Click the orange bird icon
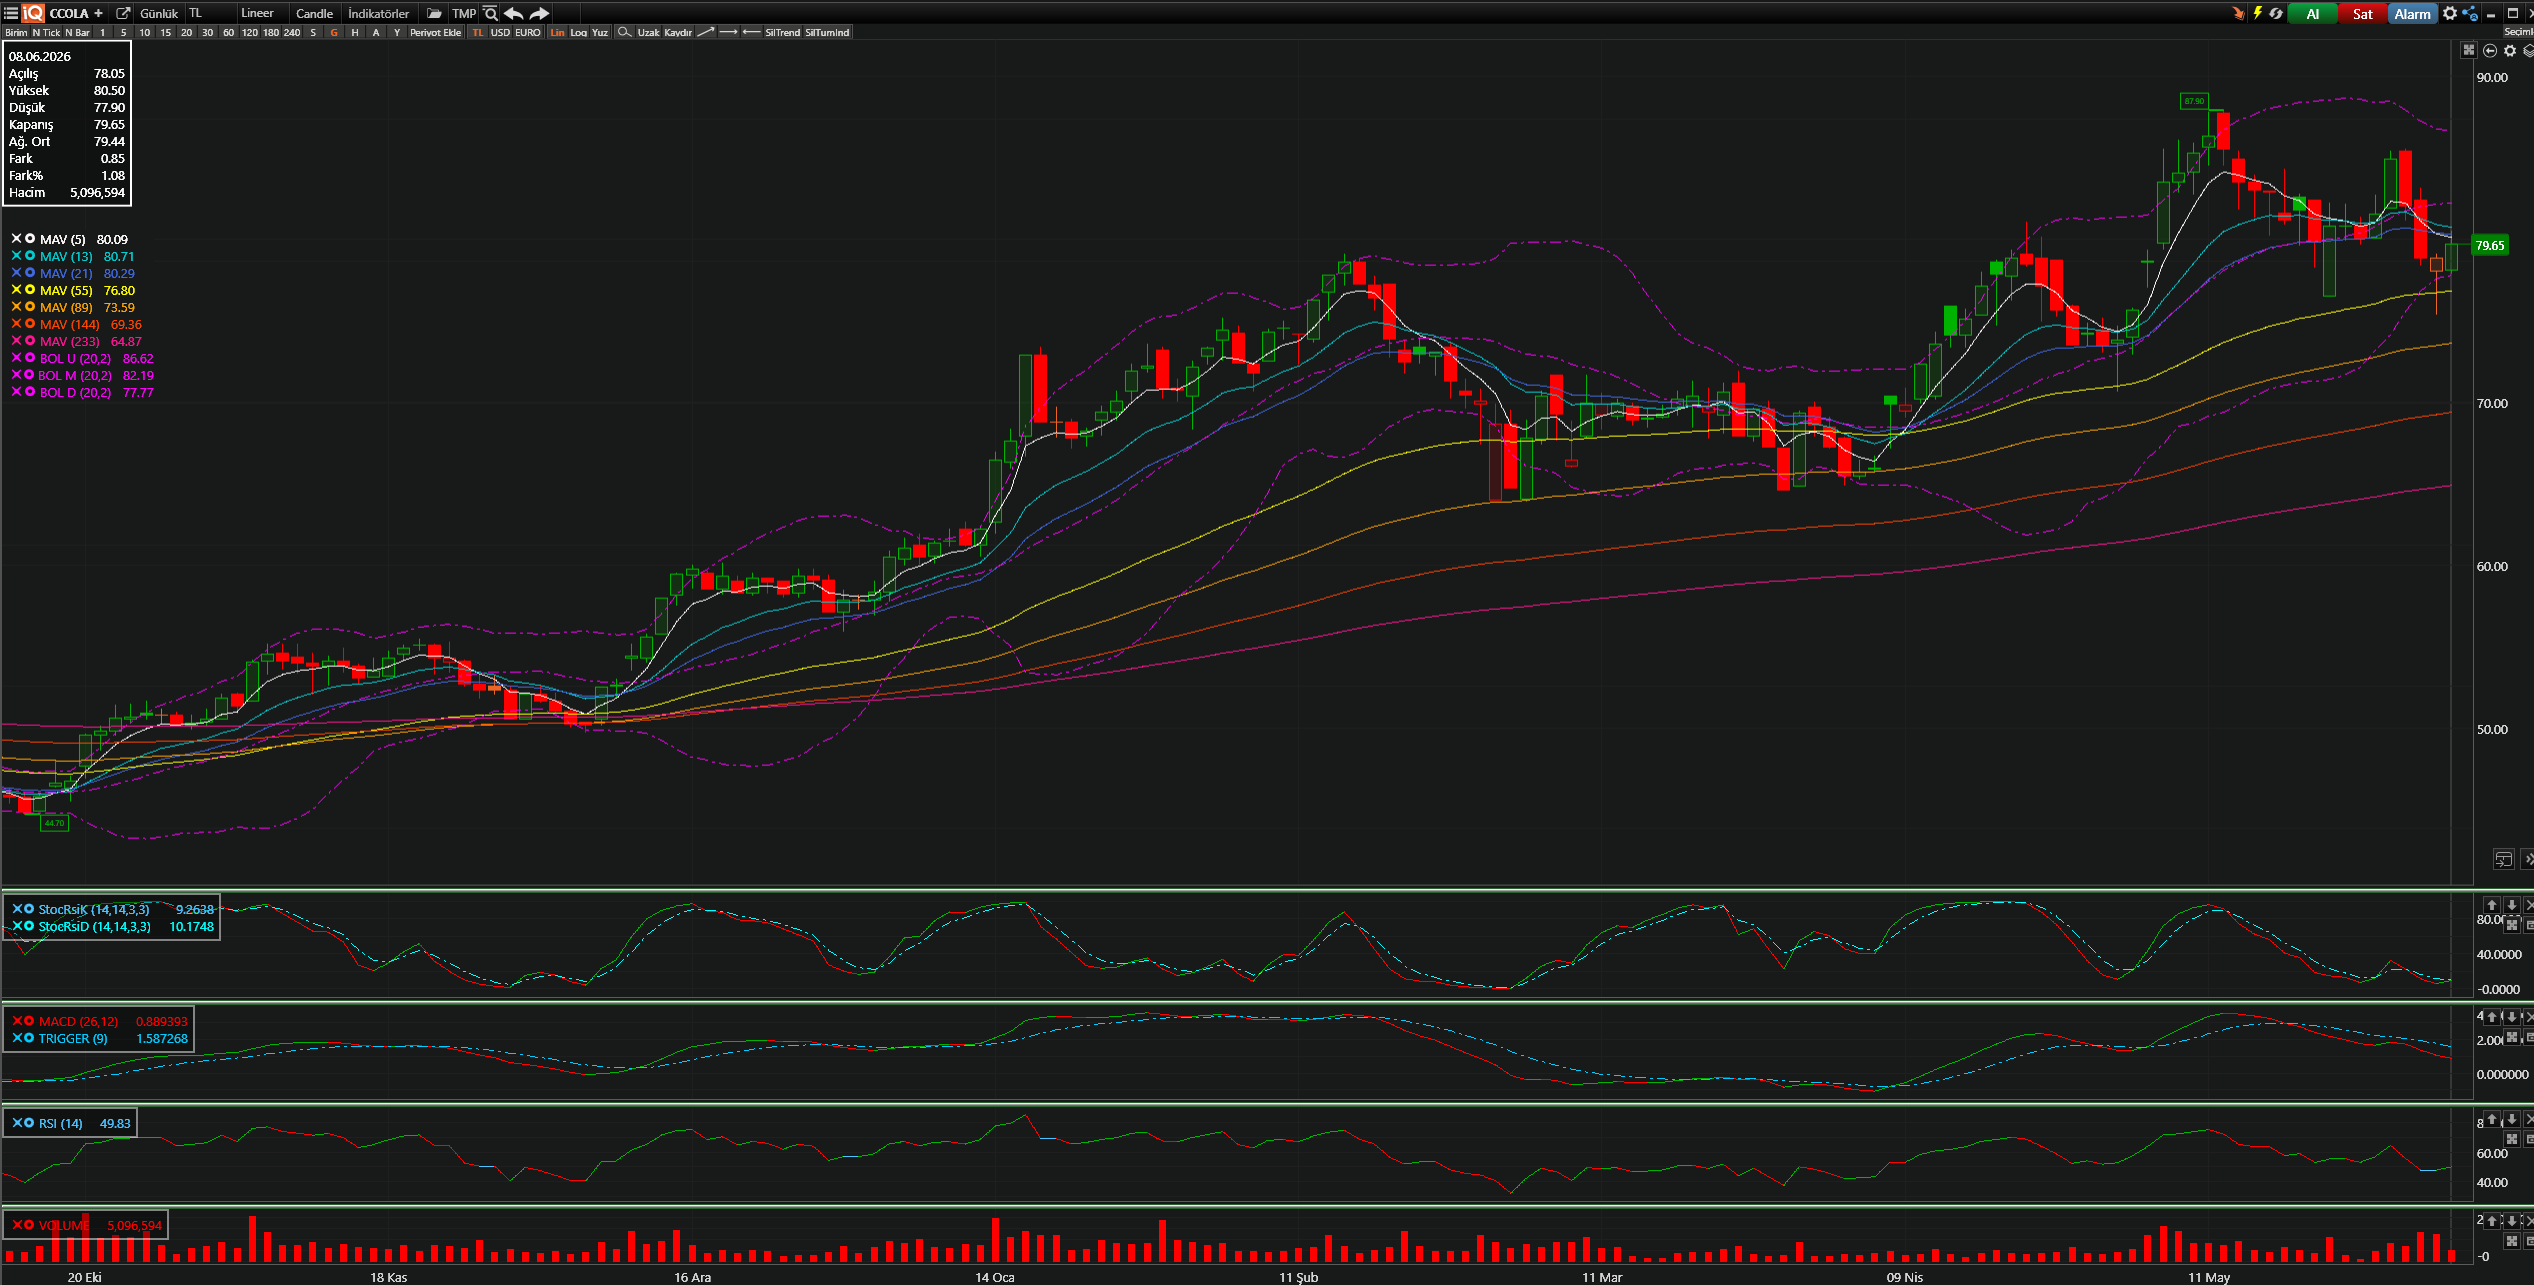 pos(2238,13)
